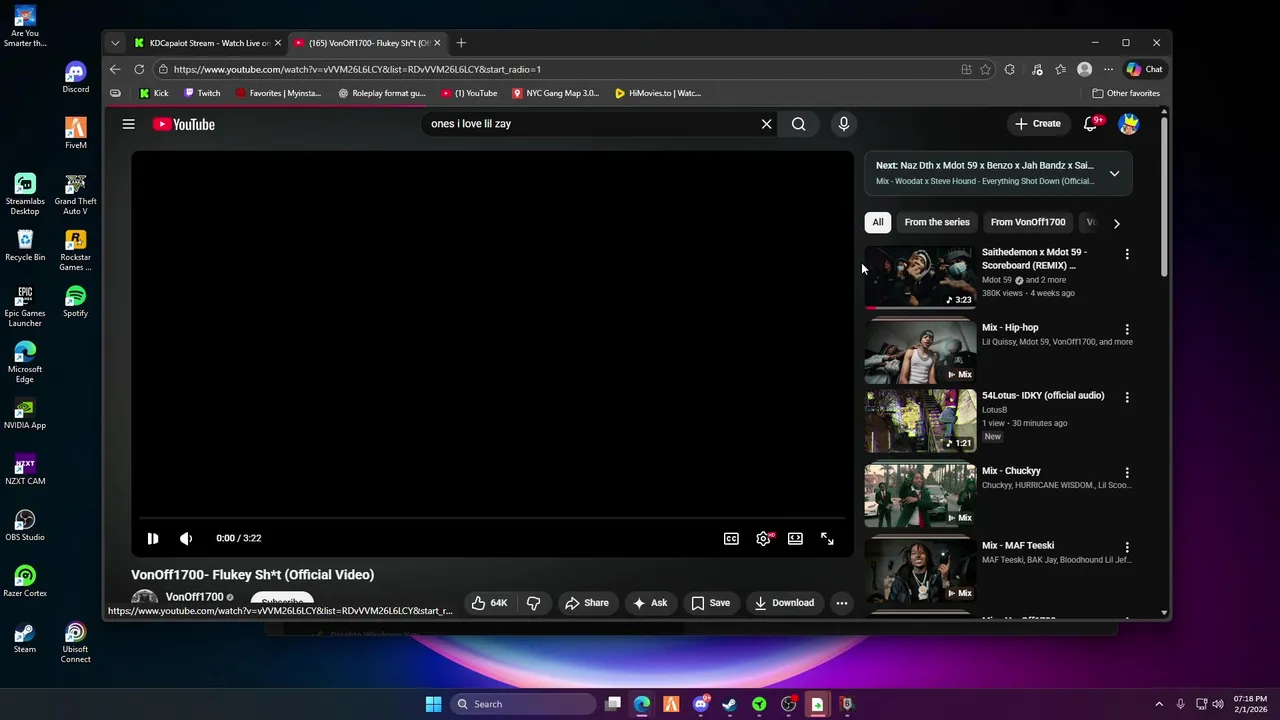Show more filter chips with the right arrow
Viewport: 1280px width, 720px height.
[x=1116, y=223]
